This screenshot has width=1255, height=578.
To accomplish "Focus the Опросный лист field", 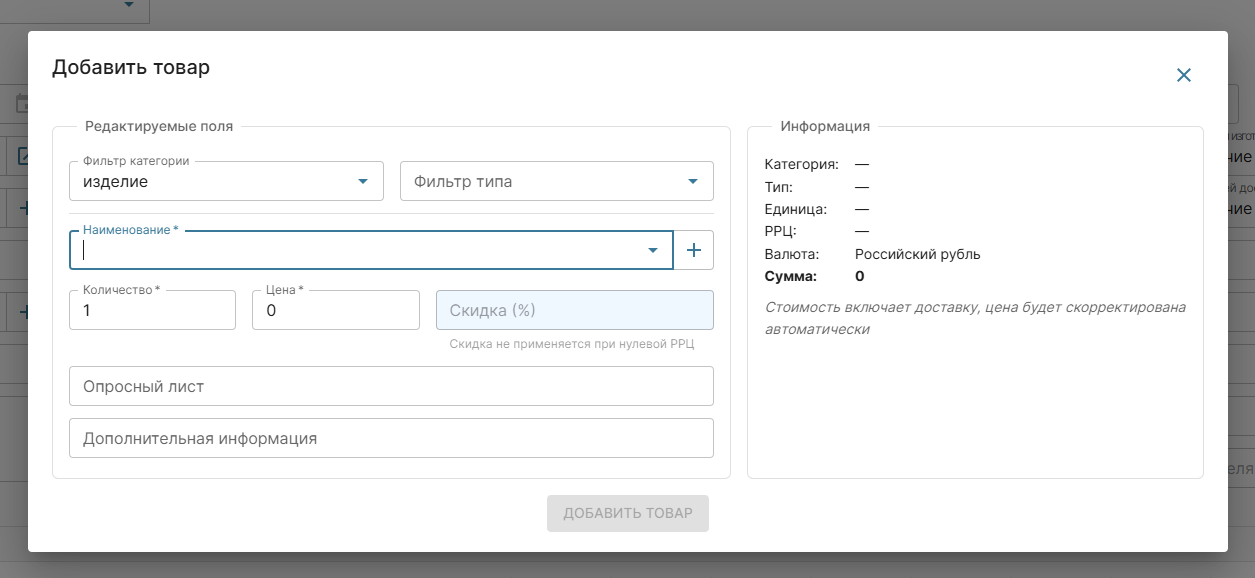I will pos(390,386).
